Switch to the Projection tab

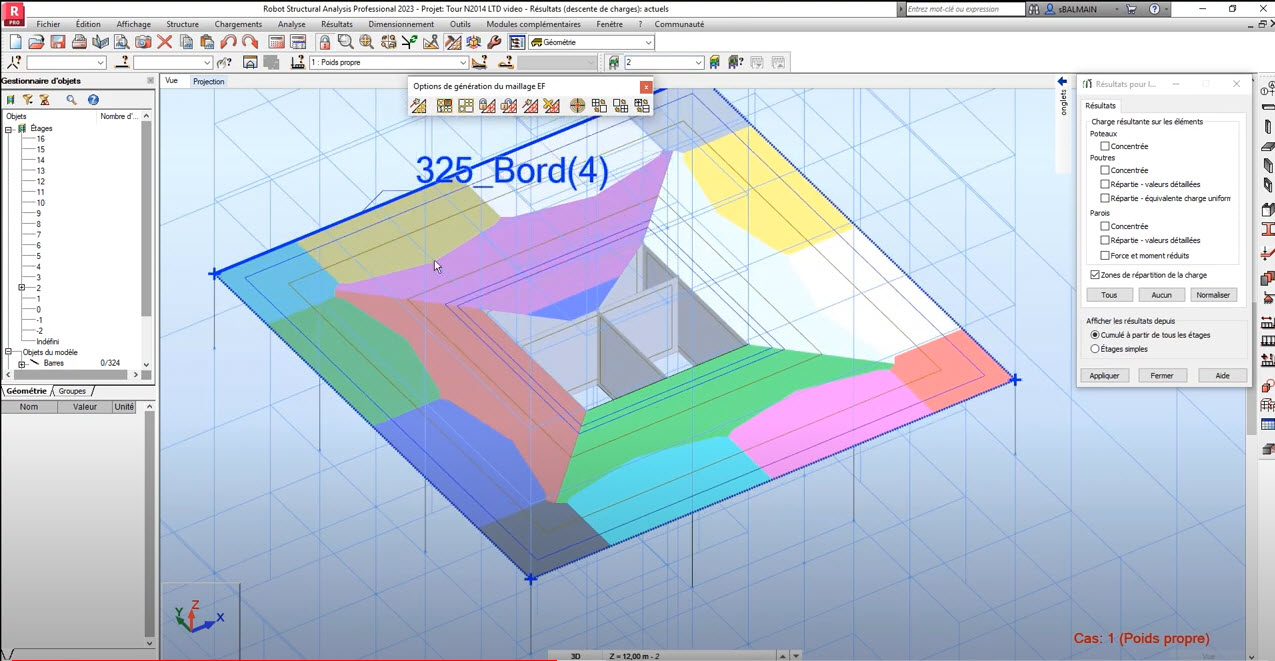tap(208, 81)
